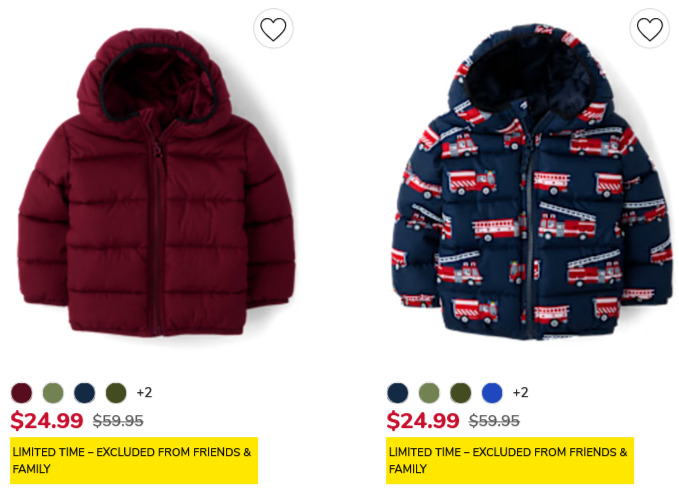
Task: Select bright blue swatch under right jacket
Action: tap(492, 393)
